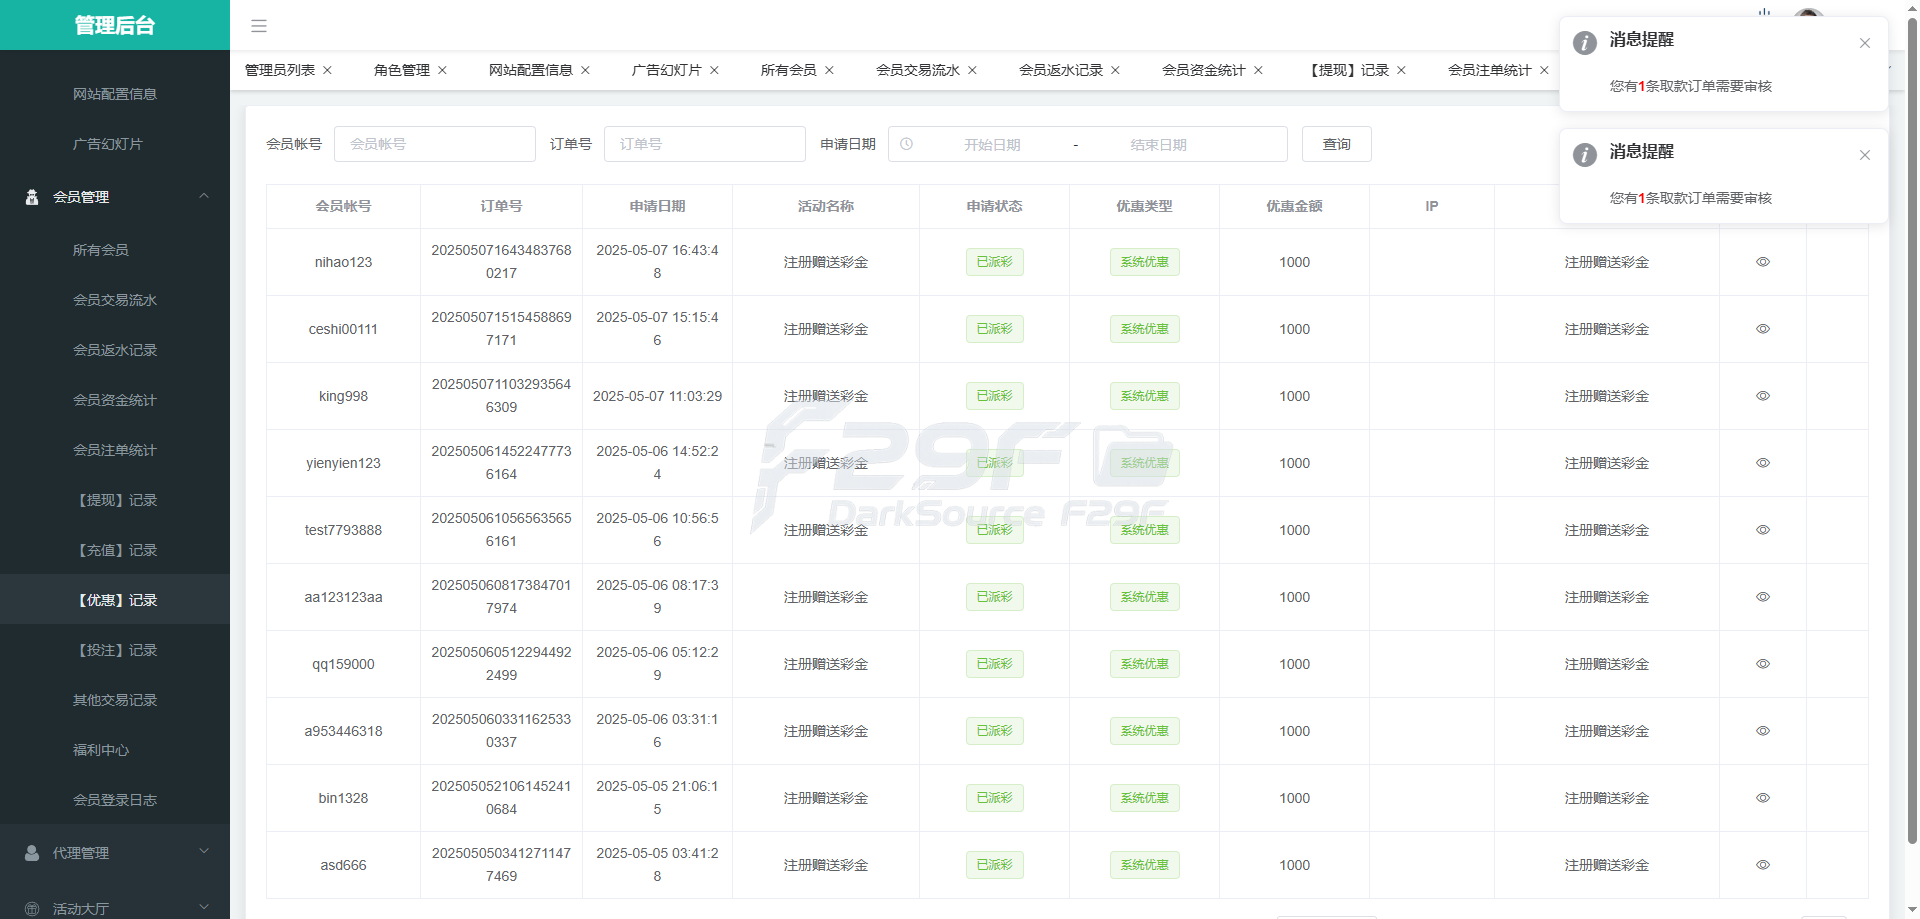Click the user avatar in header
This screenshot has height=919, width=1920.
tap(1808, 14)
